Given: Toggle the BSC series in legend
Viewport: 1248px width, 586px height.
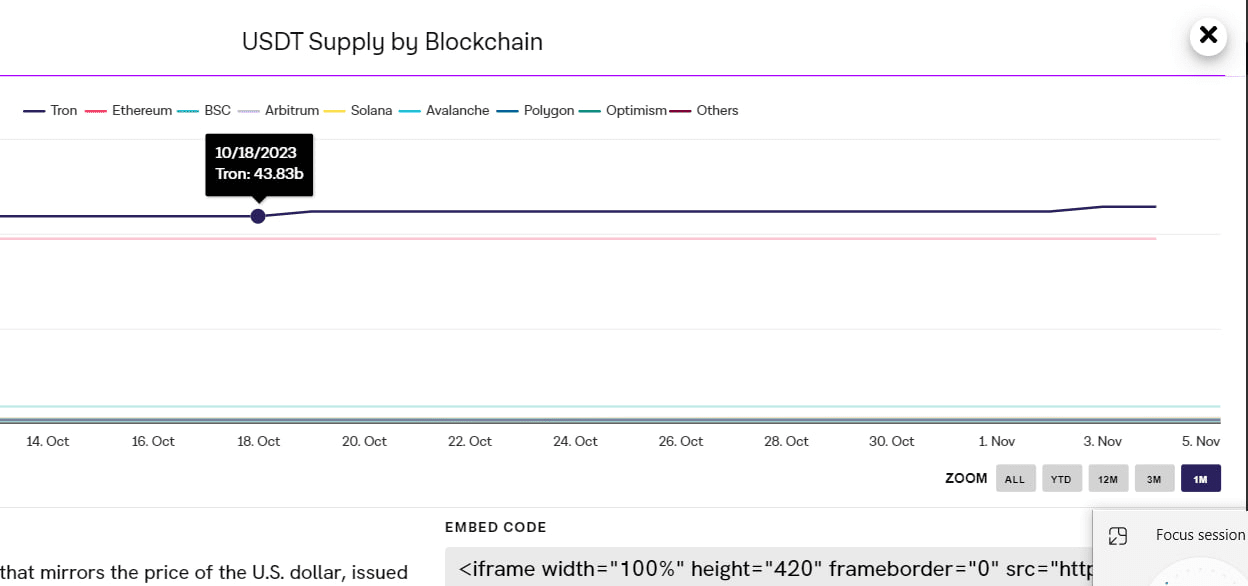Looking at the screenshot, I should (204, 111).
